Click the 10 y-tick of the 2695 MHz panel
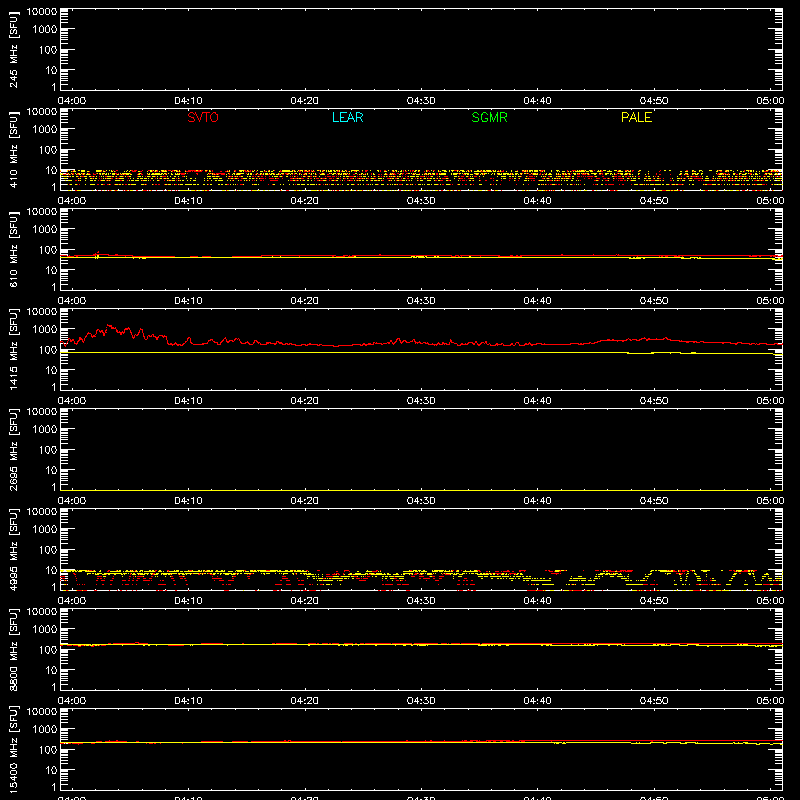 click(x=51, y=470)
